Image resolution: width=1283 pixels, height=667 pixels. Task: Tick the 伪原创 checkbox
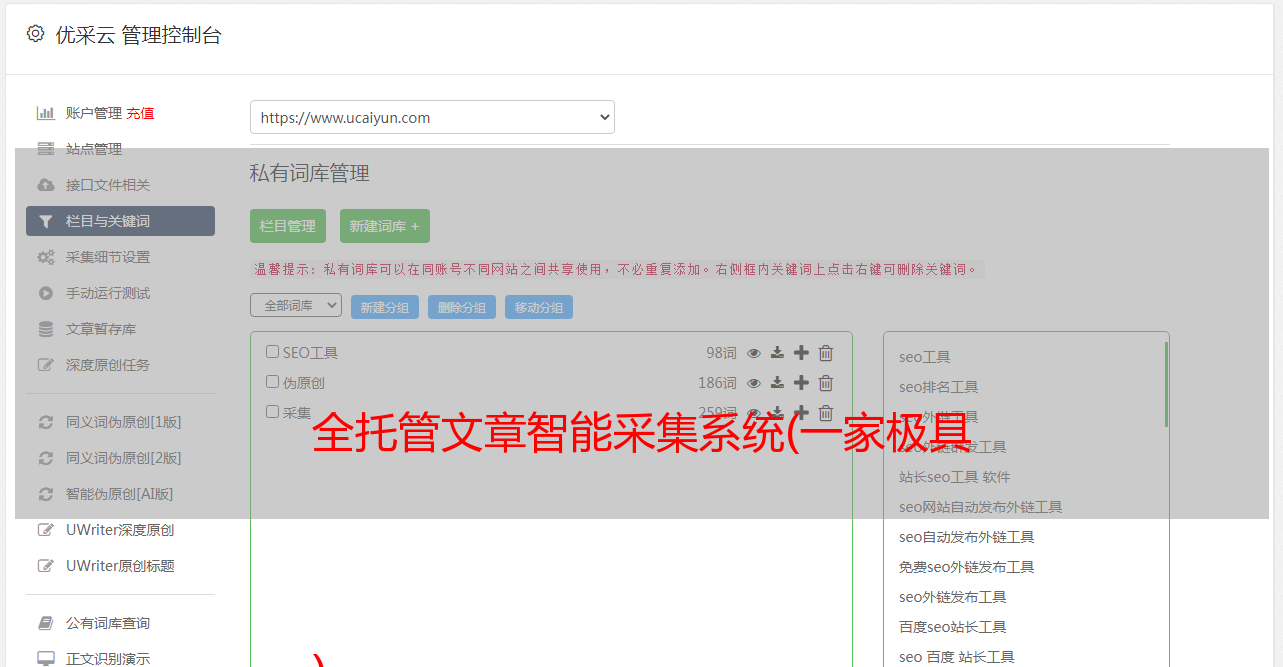click(x=272, y=382)
